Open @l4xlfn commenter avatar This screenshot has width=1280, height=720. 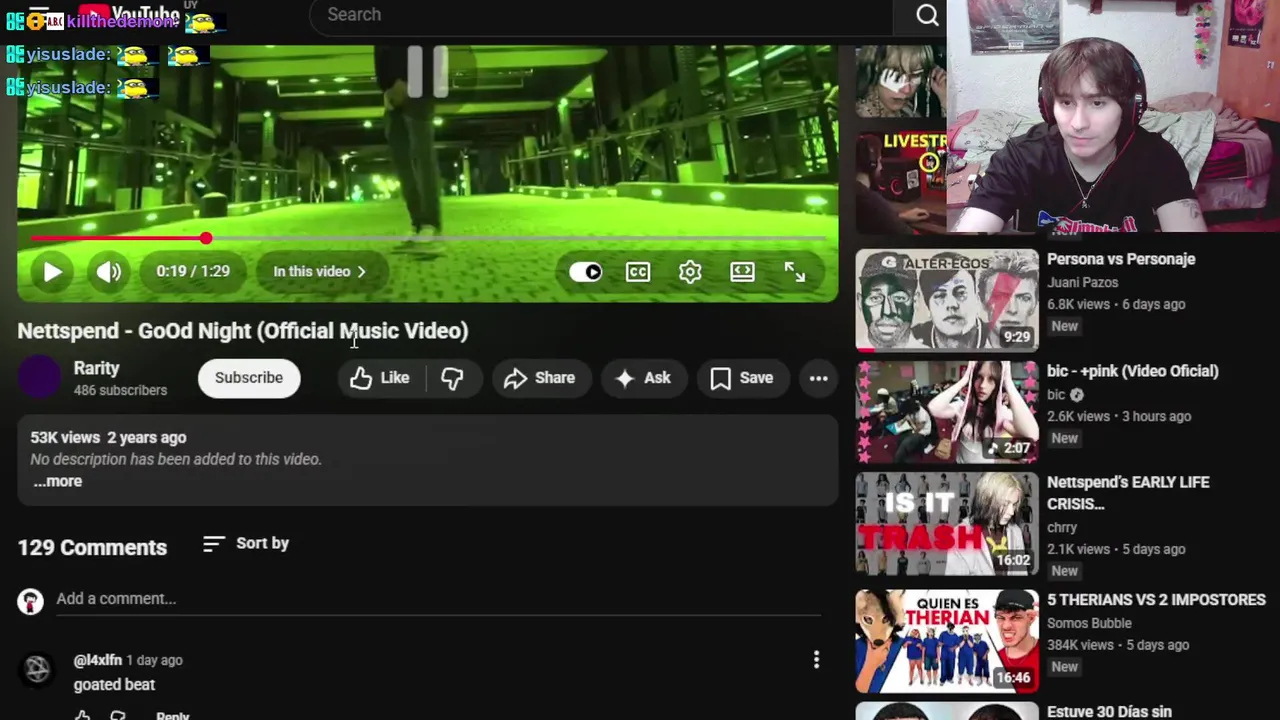[37, 670]
